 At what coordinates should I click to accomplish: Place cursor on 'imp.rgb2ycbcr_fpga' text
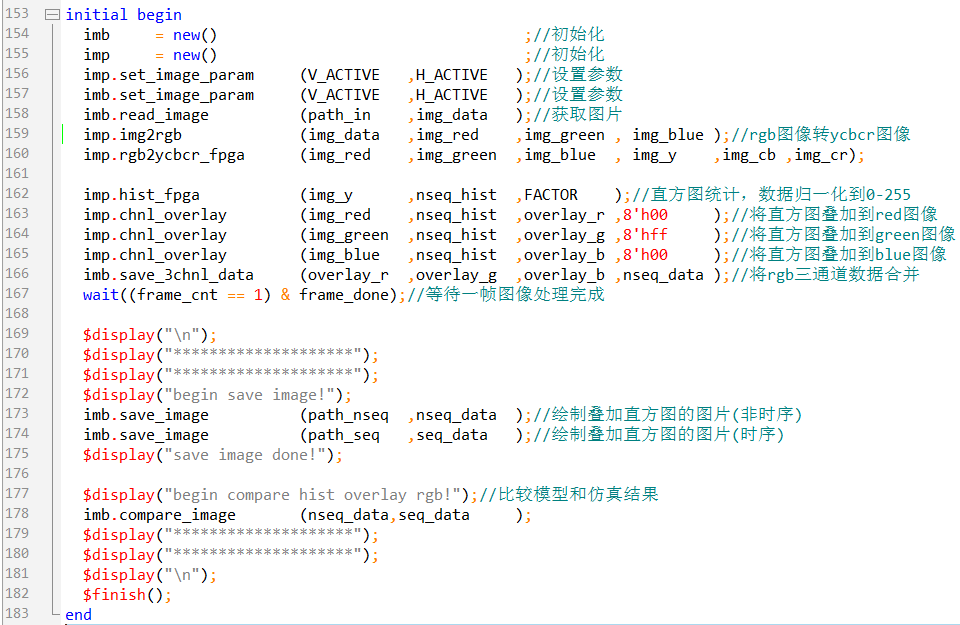coord(164,155)
